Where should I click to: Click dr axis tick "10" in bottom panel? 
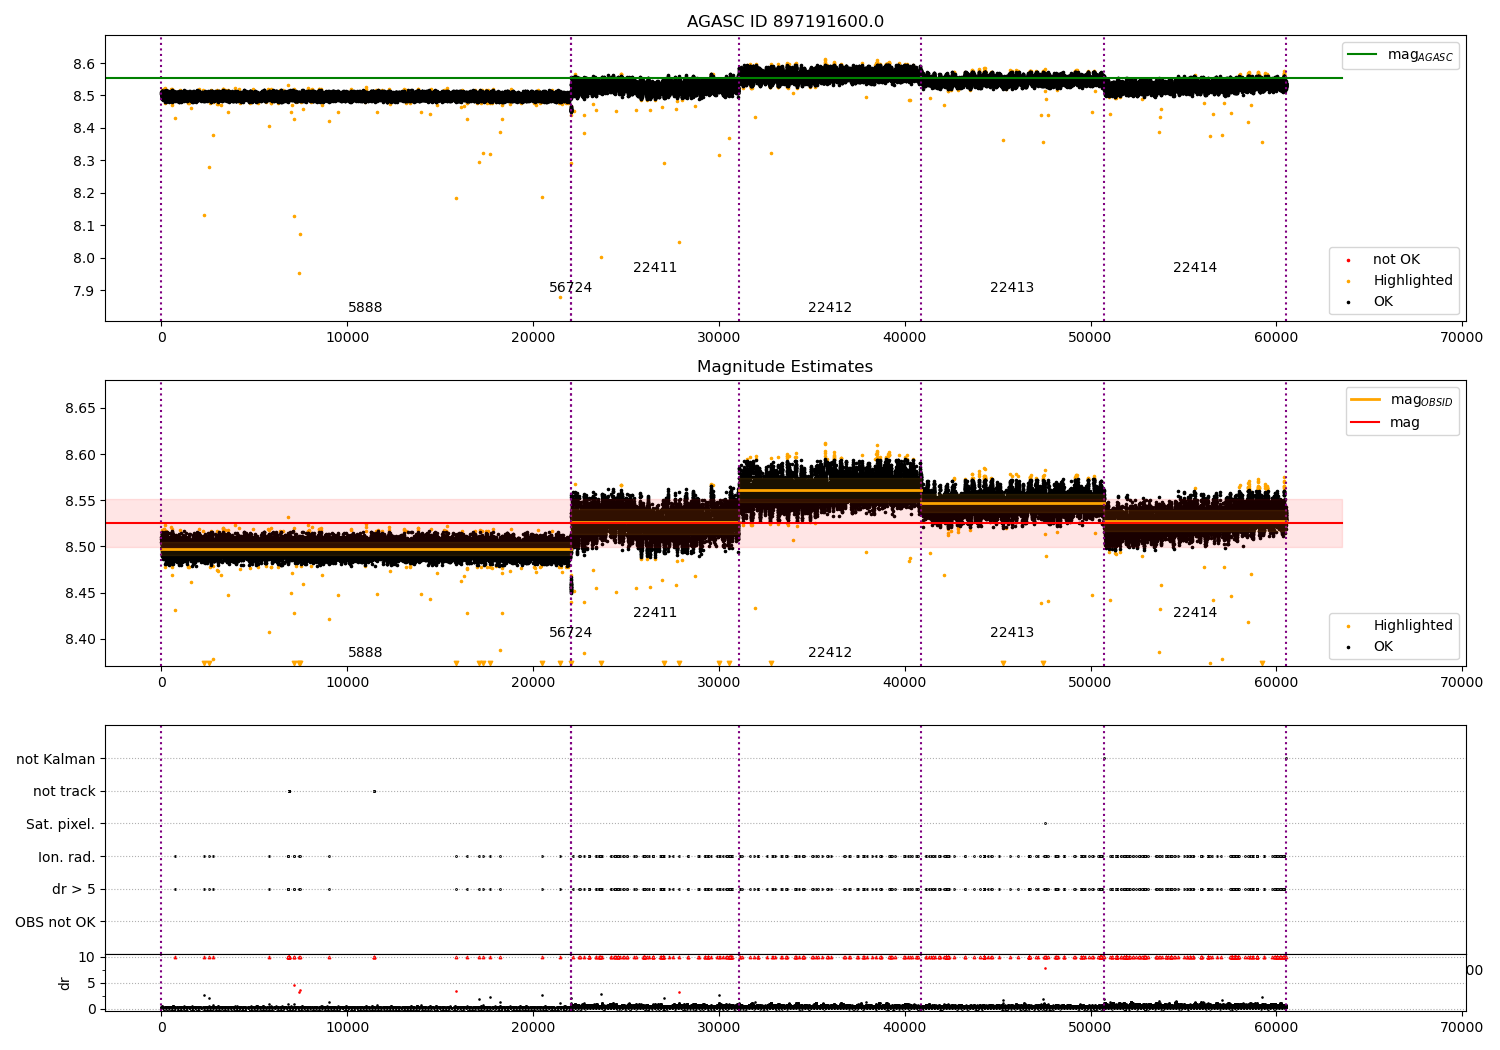click(x=87, y=957)
